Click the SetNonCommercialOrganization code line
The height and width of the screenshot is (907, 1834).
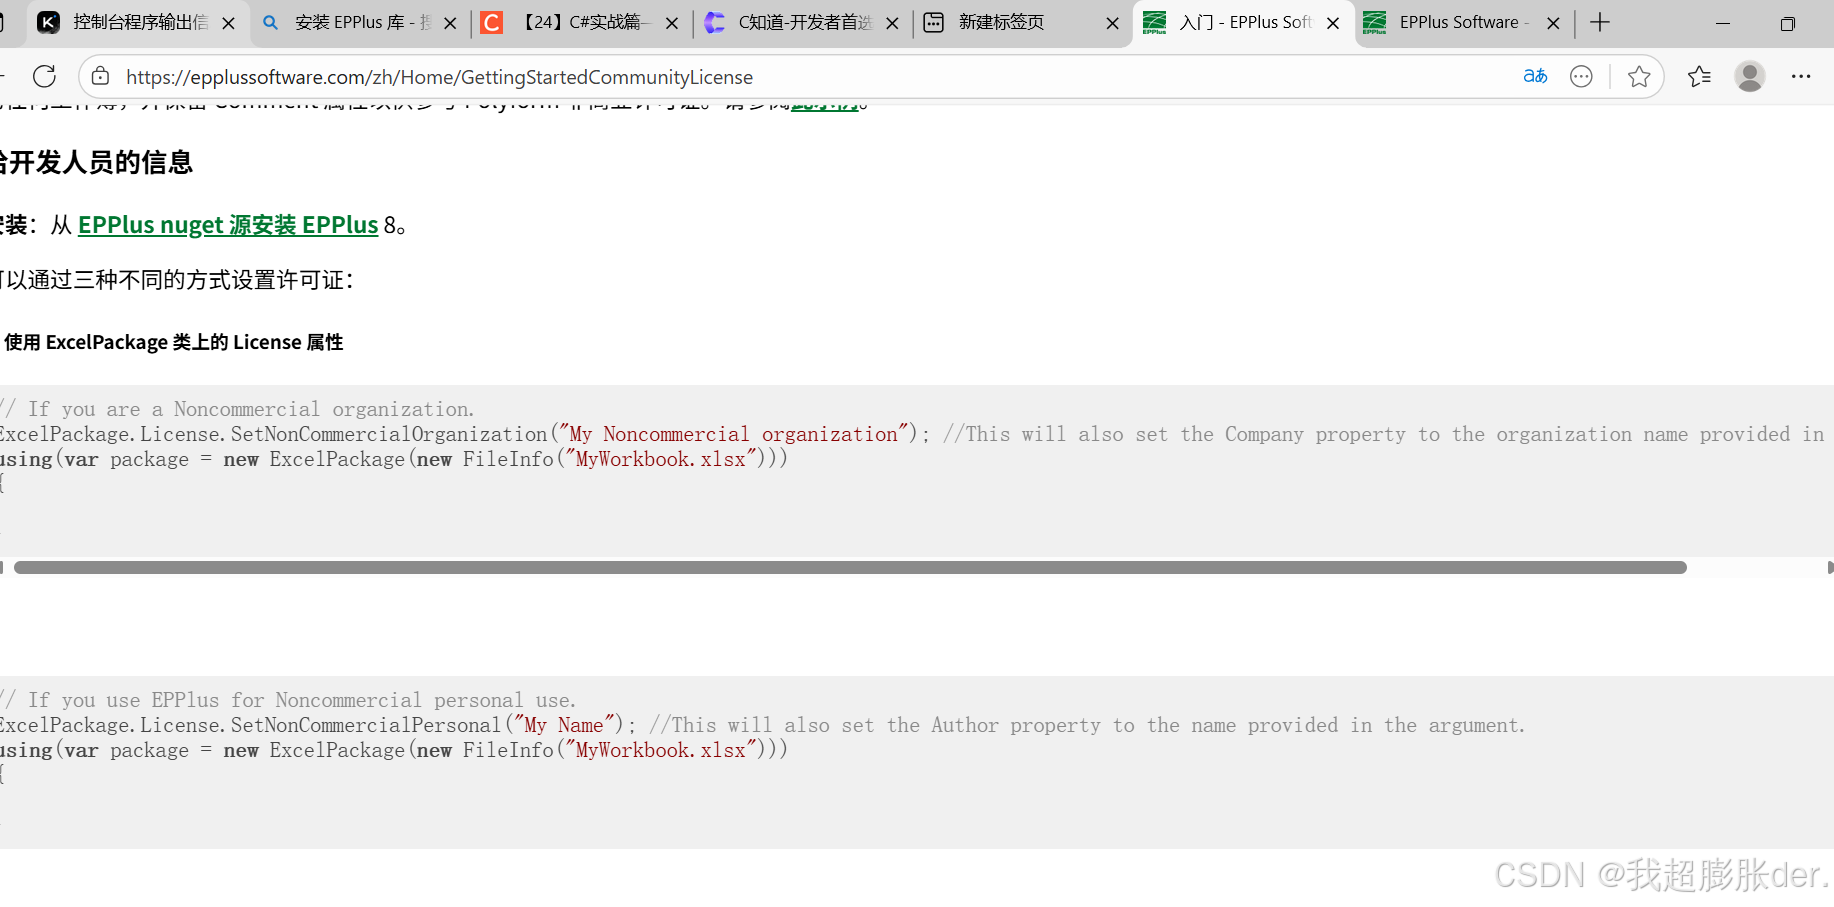[x=912, y=434]
